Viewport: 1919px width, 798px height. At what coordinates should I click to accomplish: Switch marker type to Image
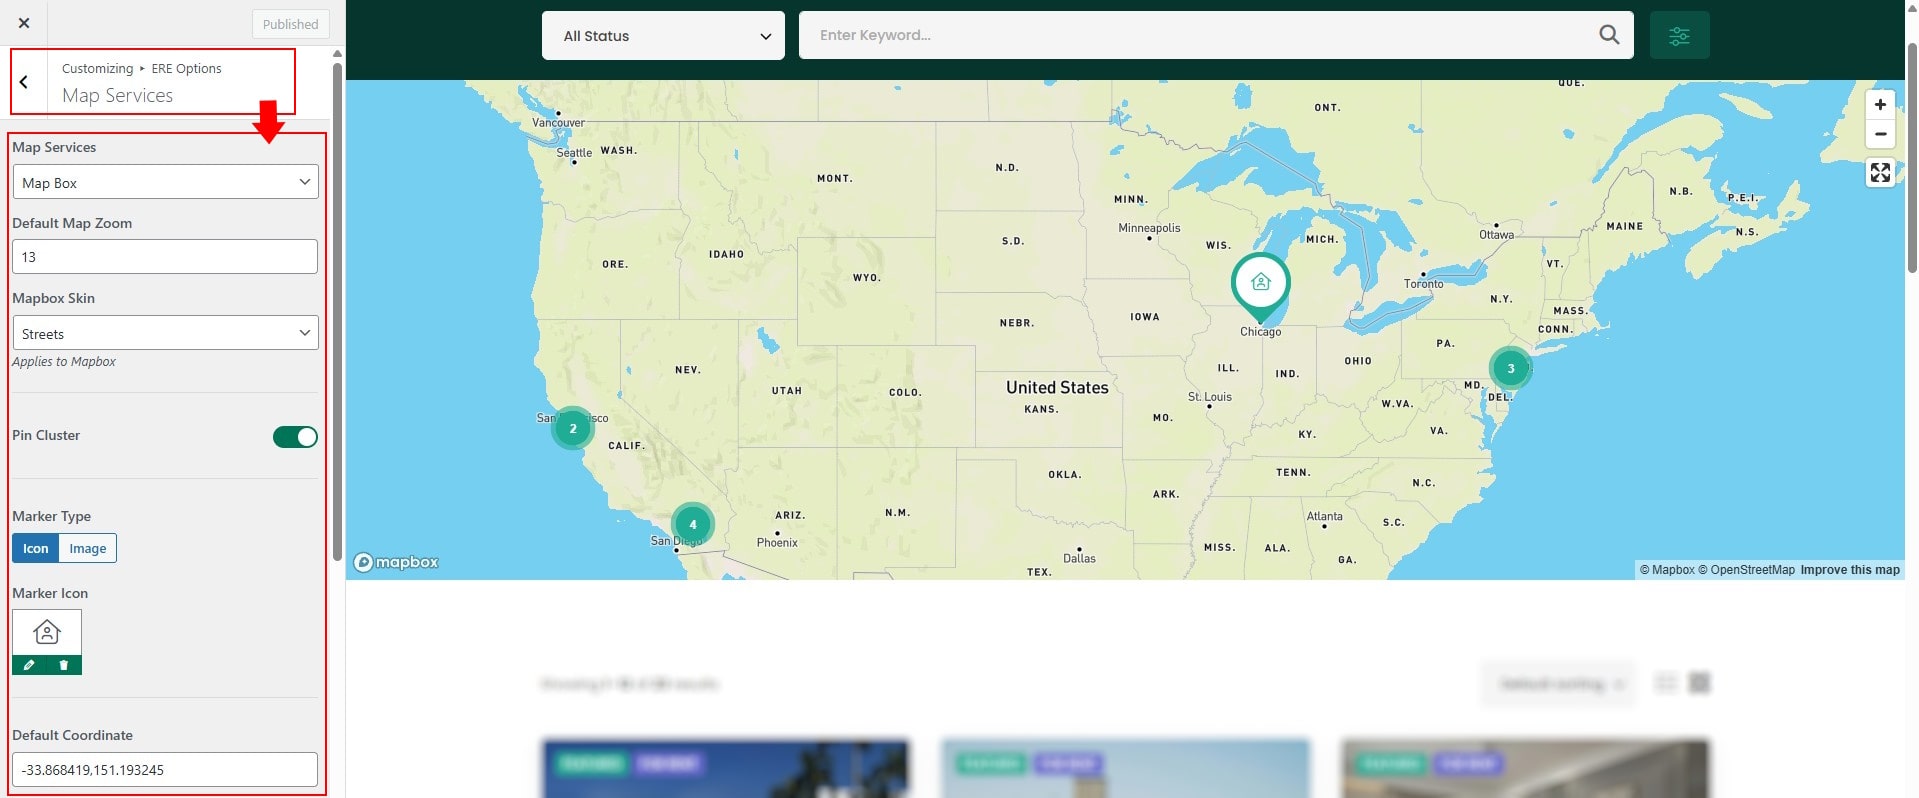(x=88, y=549)
